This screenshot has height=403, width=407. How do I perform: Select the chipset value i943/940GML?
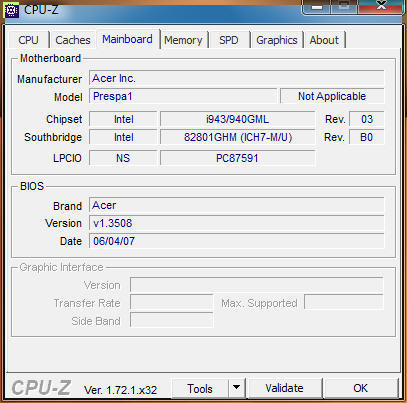tap(237, 119)
